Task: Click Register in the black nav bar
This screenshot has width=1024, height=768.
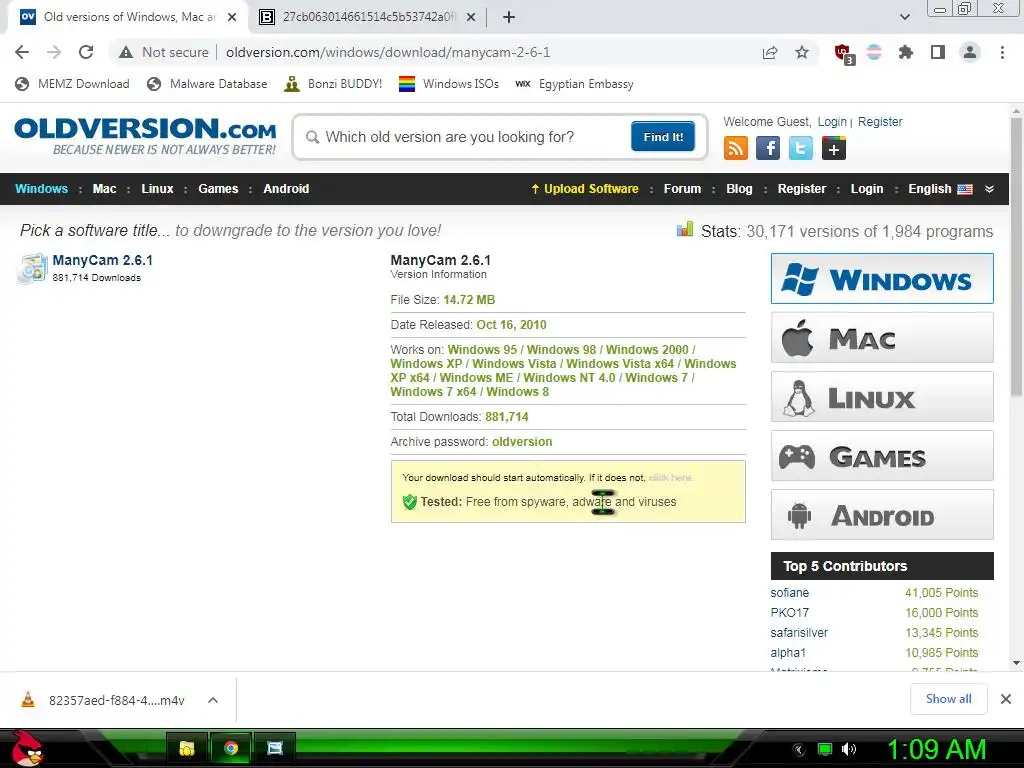Action: tap(802, 189)
